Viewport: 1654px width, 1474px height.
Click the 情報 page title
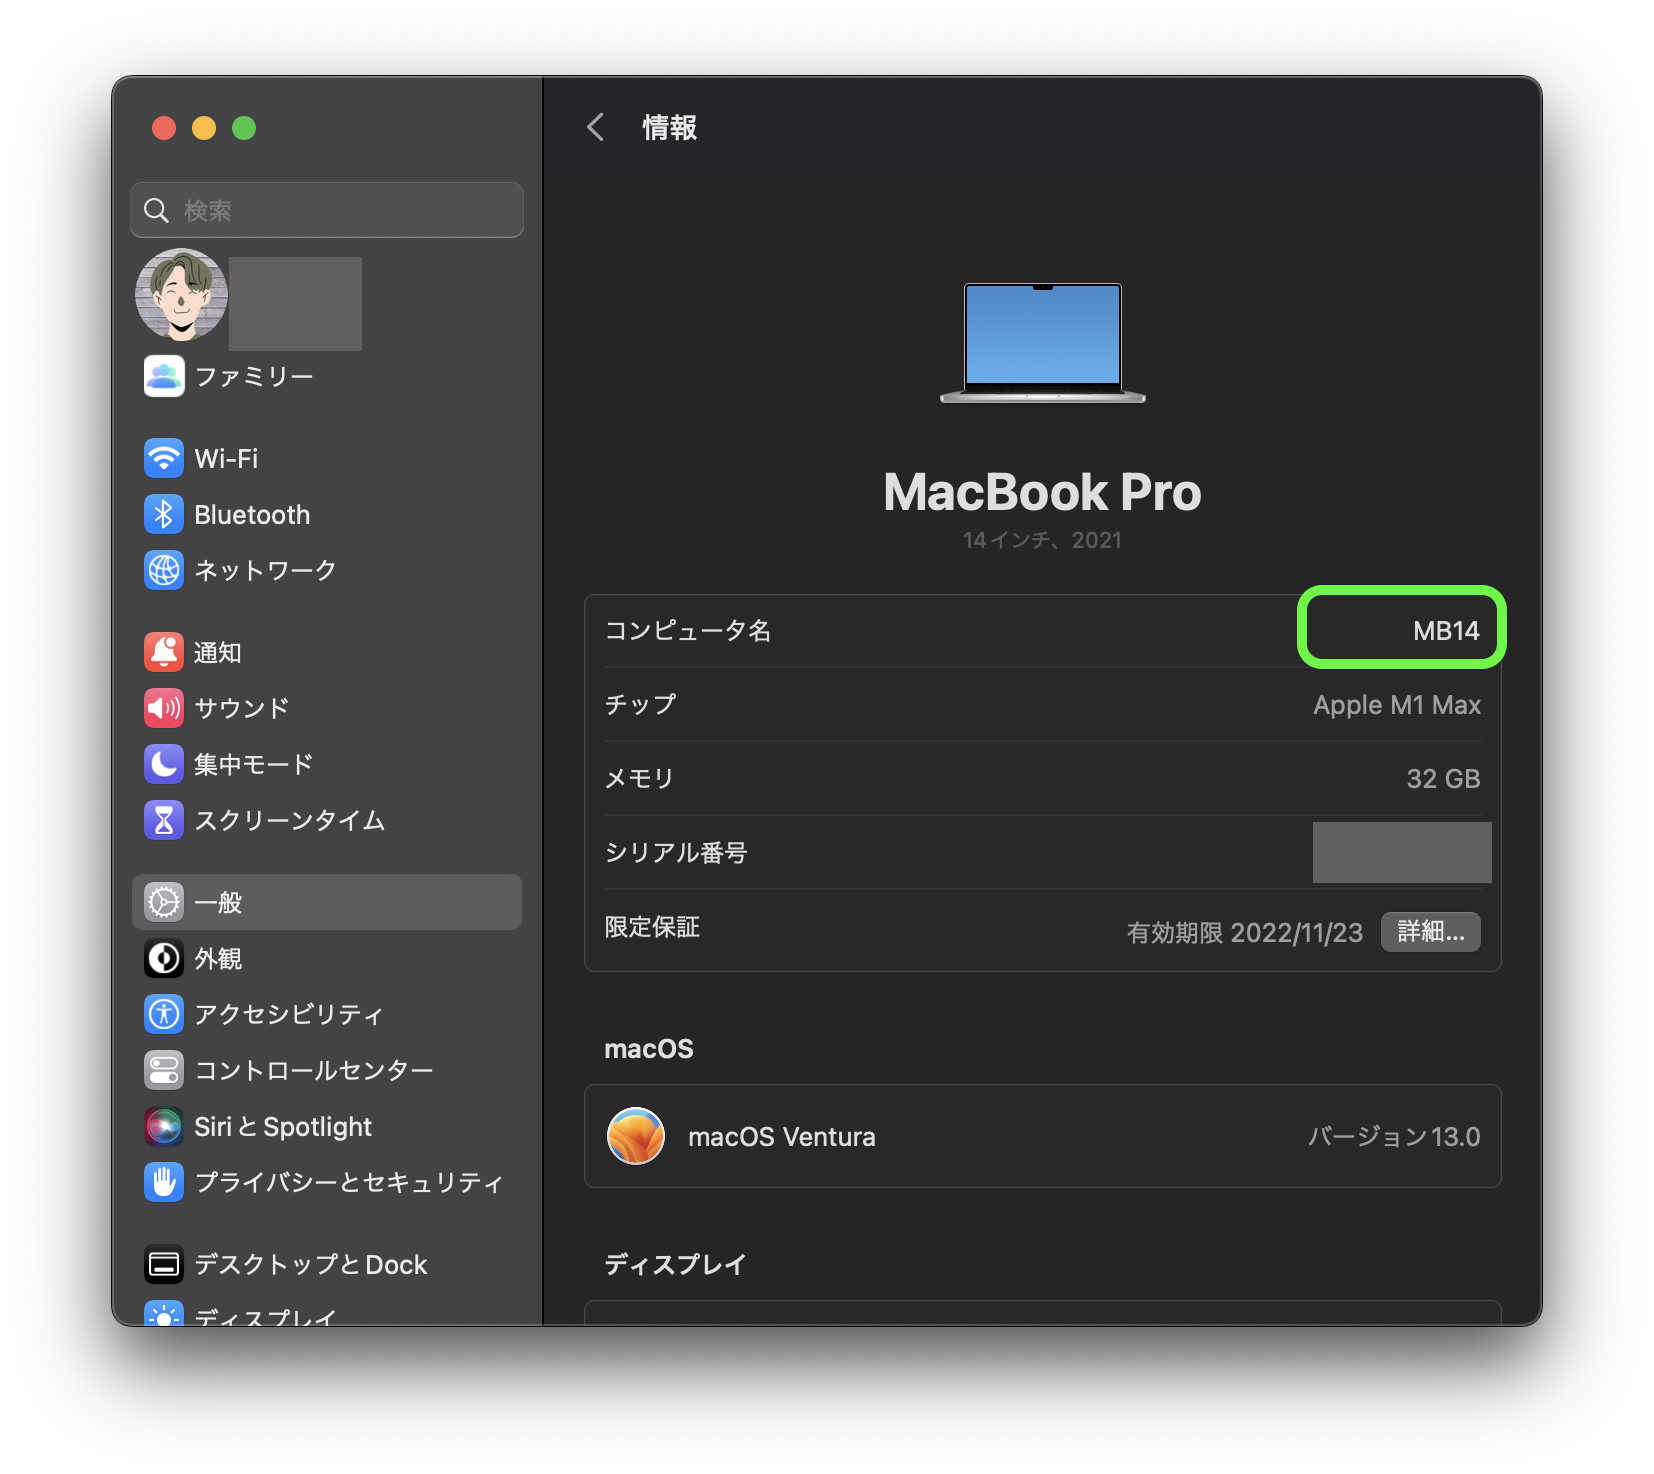tap(669, 128)
